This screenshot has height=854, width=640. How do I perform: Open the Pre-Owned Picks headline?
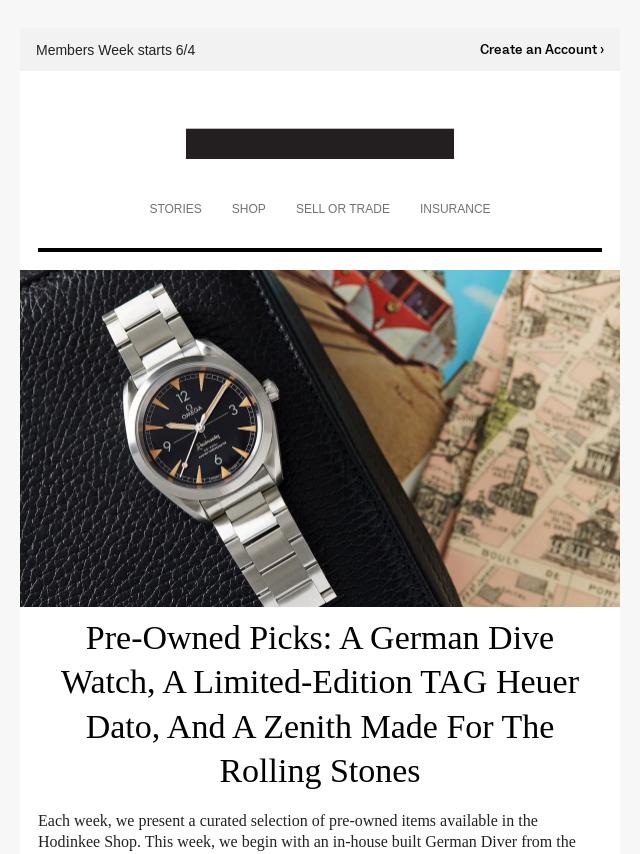point(320,704)
